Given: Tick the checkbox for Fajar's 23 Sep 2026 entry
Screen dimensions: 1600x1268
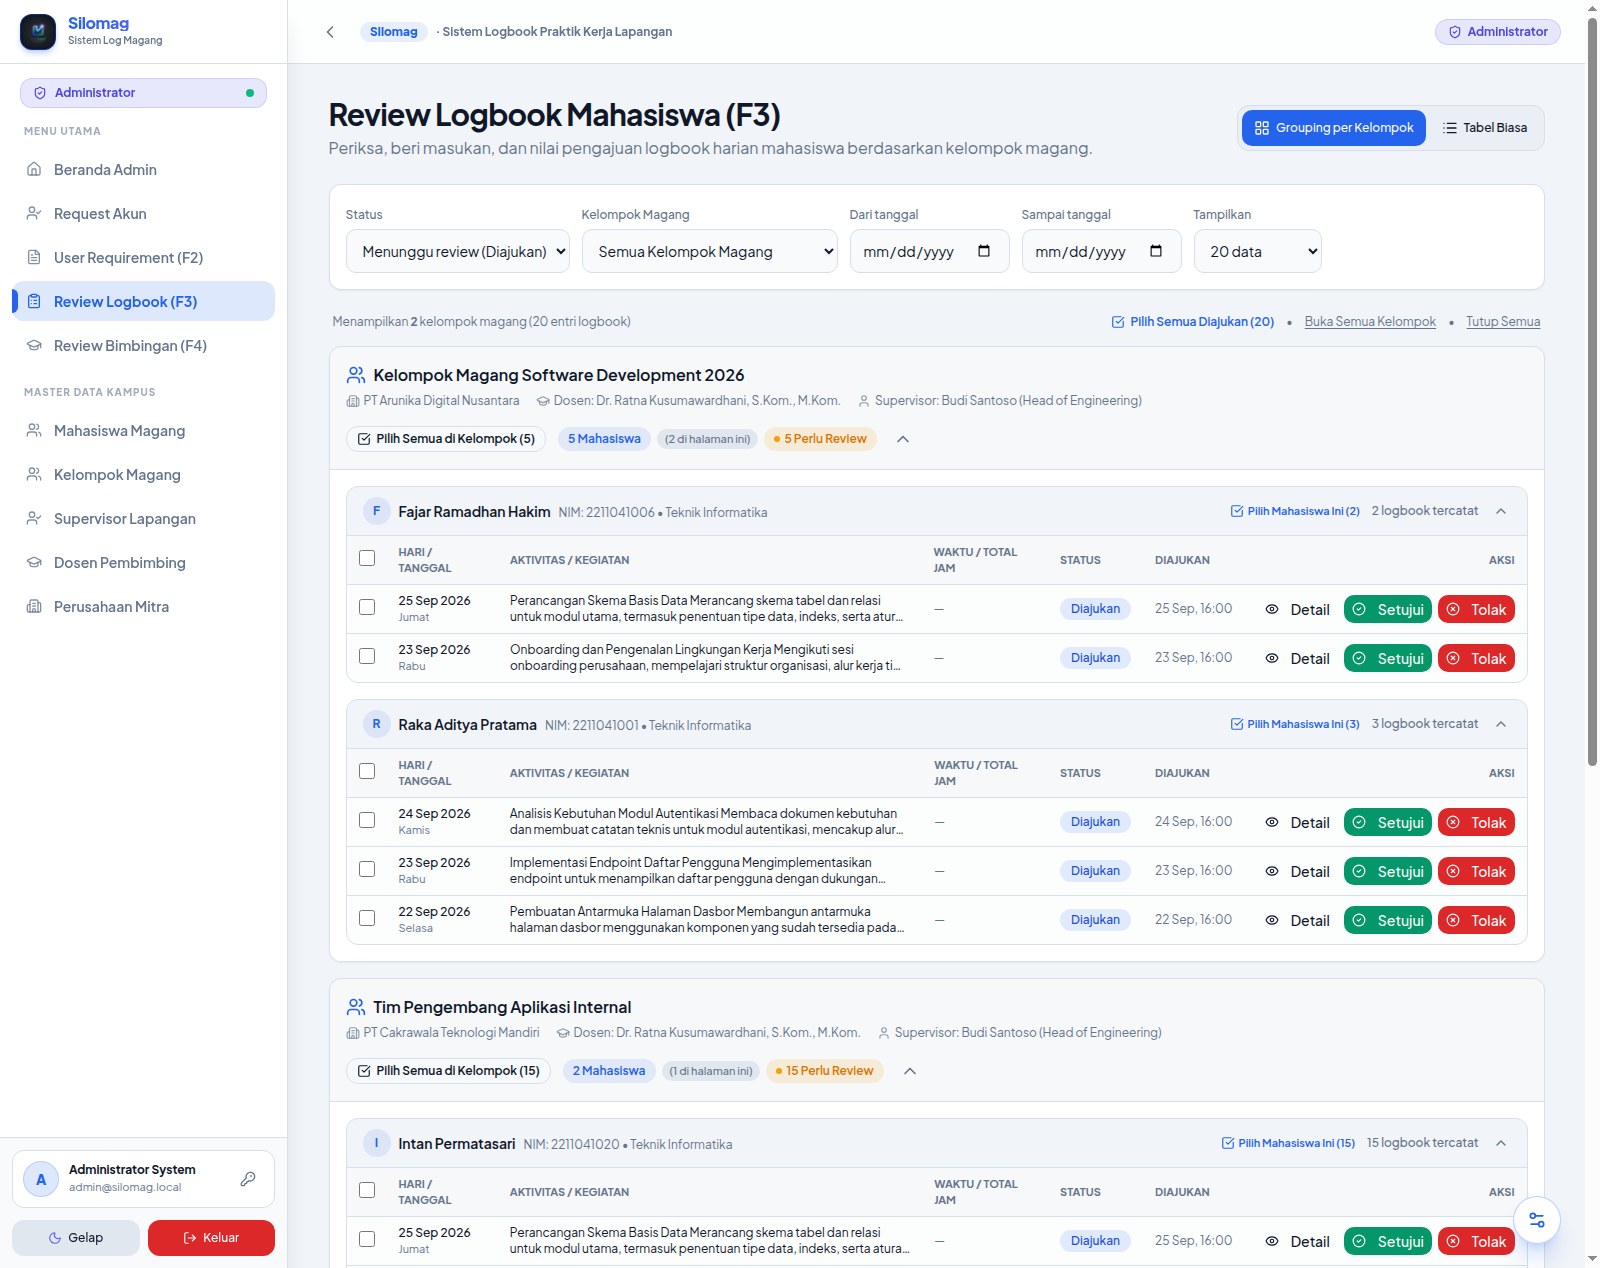Looking at the screenshot, I should [367, 656].
